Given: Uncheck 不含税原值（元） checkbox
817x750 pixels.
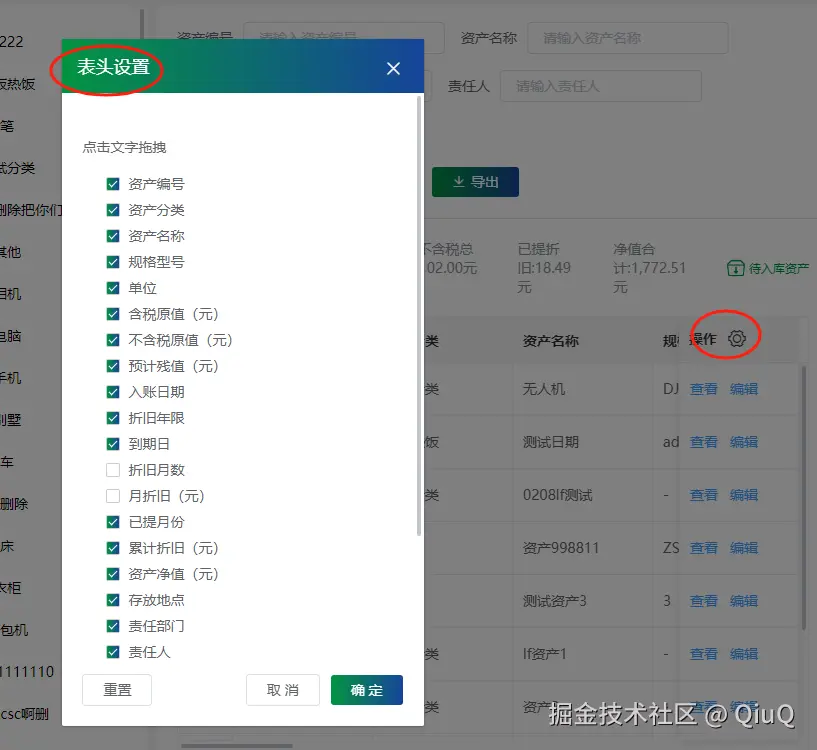Looking at the screenshot, I should click(x=113, y=340).
